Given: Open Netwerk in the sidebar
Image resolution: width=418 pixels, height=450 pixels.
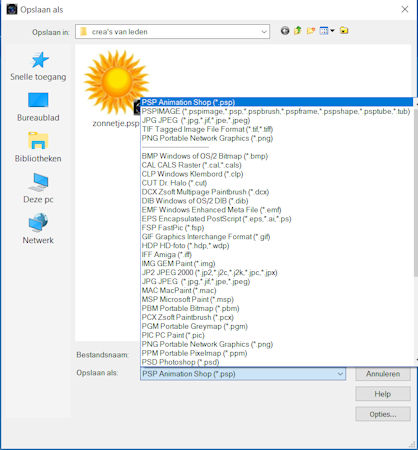Looking at the screenshot, I should 38,229.
